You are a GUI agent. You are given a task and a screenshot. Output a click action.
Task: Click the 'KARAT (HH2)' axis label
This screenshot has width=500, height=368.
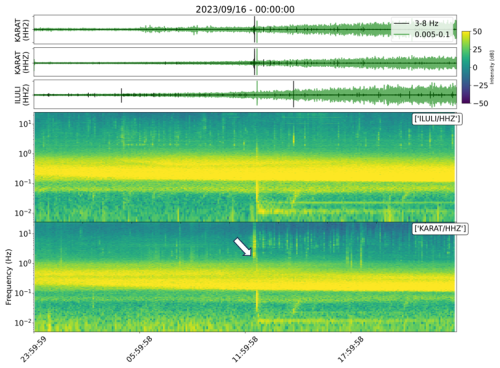click(22, 30)
